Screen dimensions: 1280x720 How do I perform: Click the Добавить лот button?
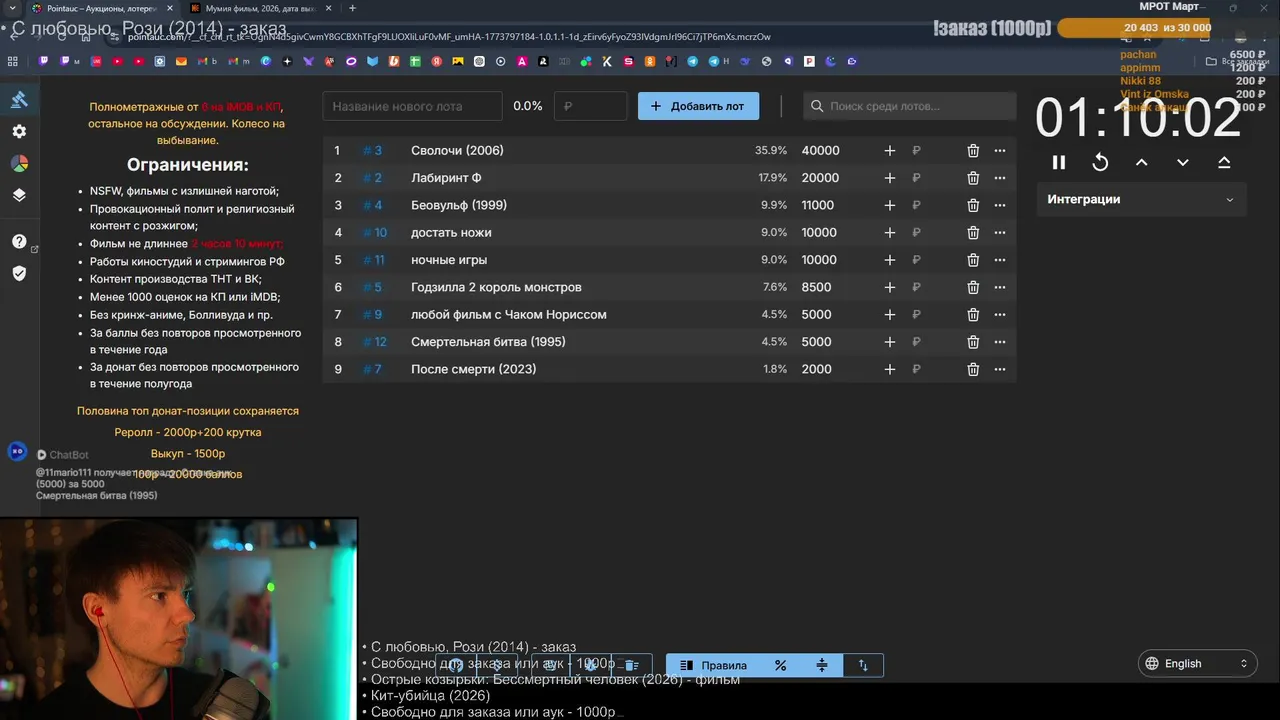pyautogui.click(x=698, y=106)
